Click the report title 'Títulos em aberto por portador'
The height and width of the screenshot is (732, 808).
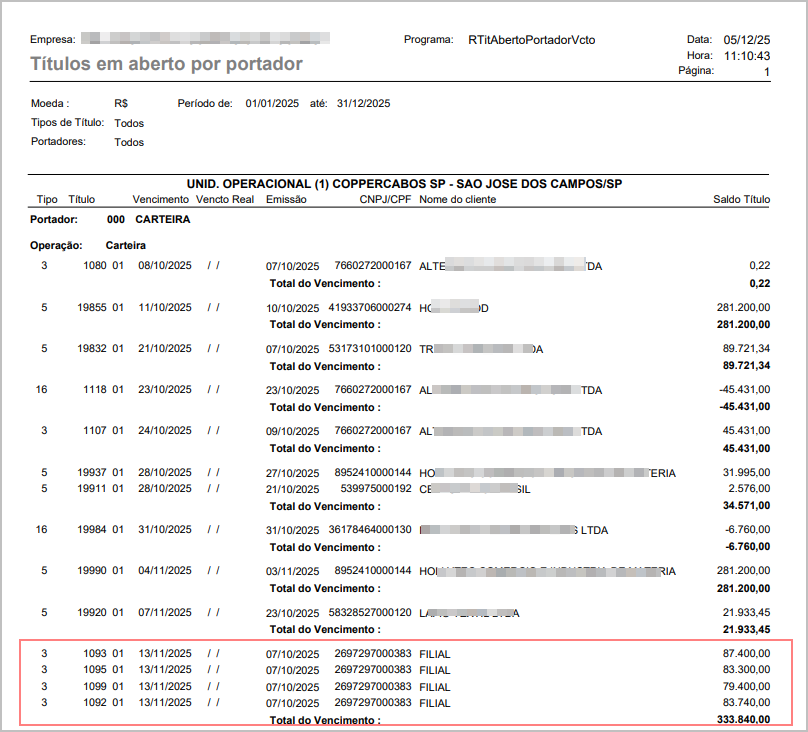[166, 64]
